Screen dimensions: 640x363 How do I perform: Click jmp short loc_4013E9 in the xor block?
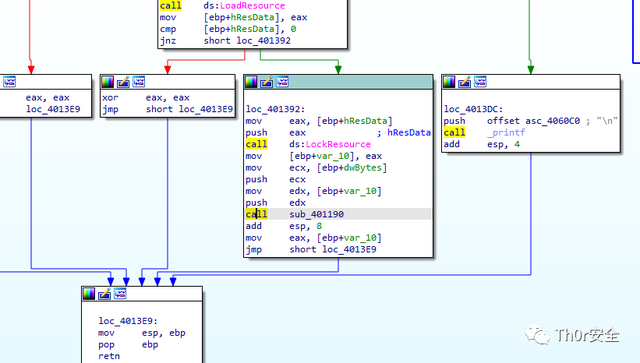pos(167,109)
